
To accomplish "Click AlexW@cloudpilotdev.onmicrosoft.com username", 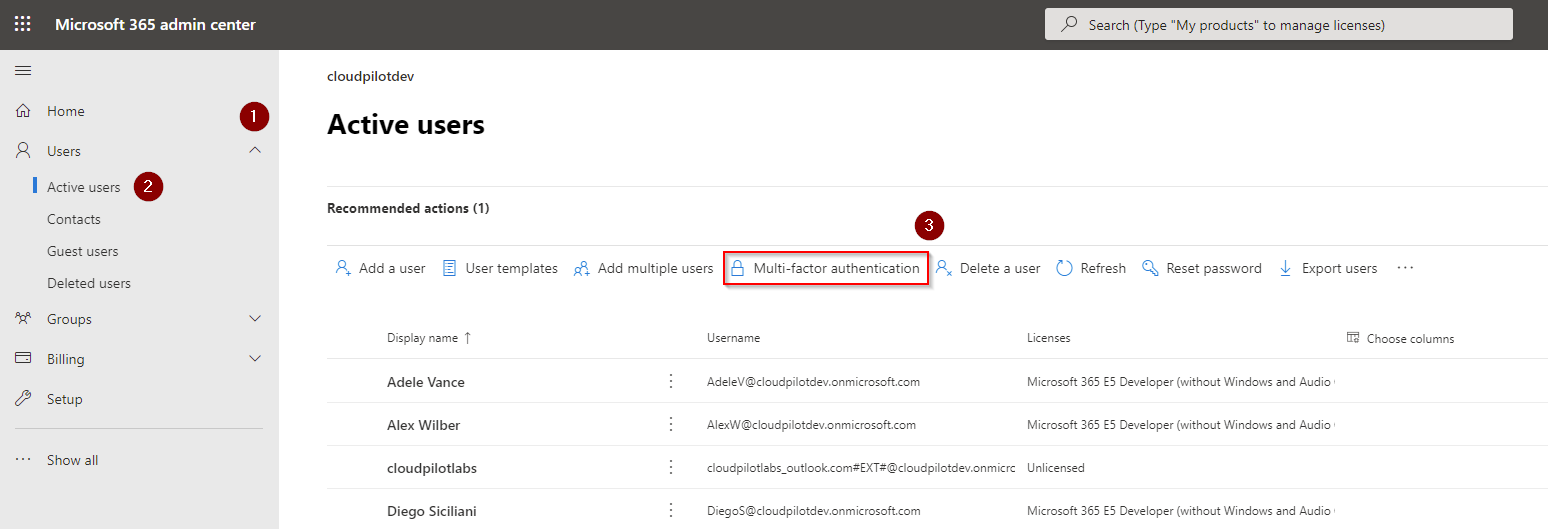I will pos(811,425).
